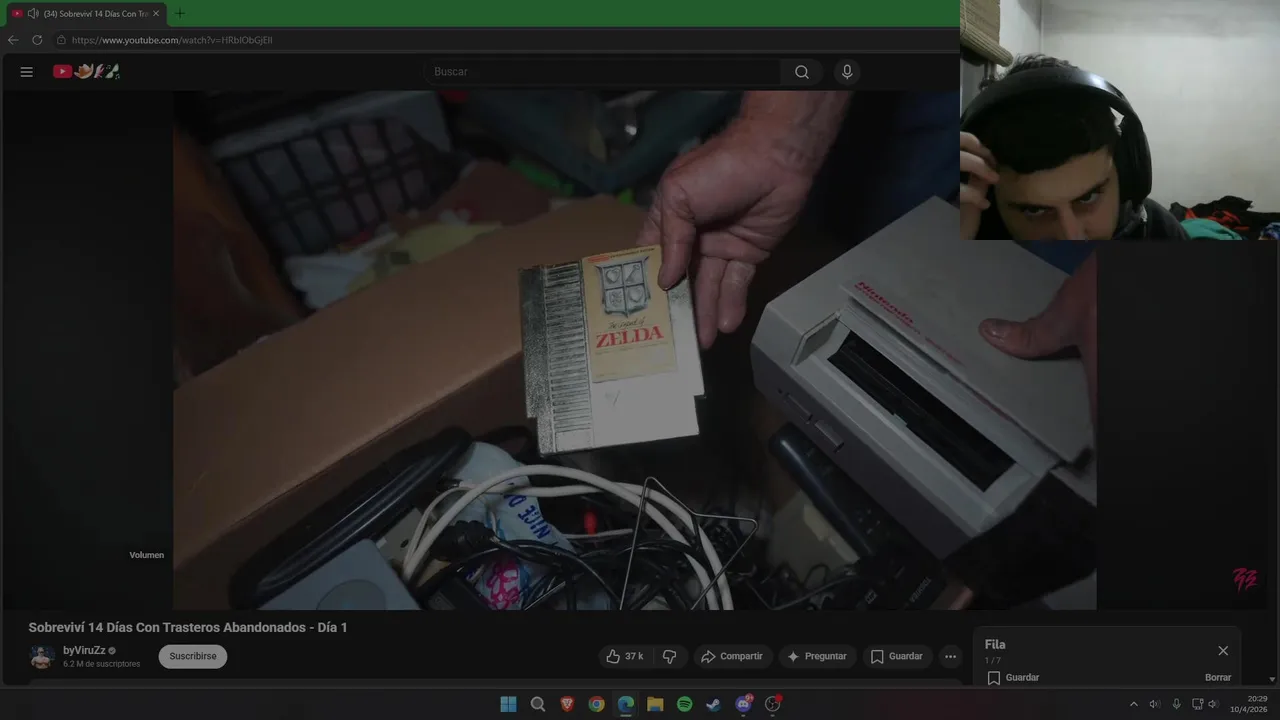Image resolution: width=1280 pixels, height=720 pixels.
Task: Open the Preguntar AI button
Action: (x=817, y=657)
